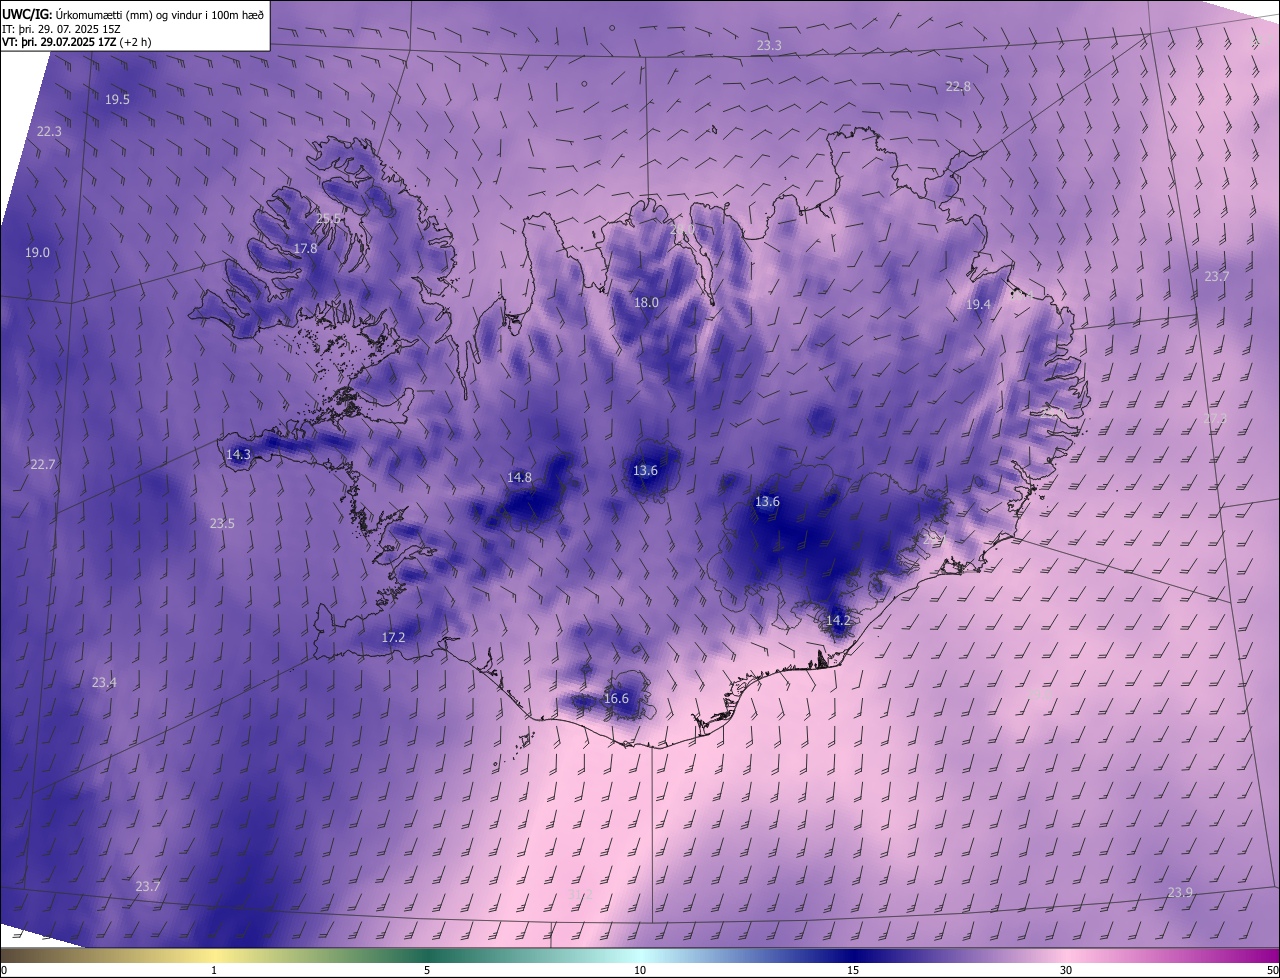Click the 14.8 value label on the map
1280x978 pixels.
click(519, 477)
